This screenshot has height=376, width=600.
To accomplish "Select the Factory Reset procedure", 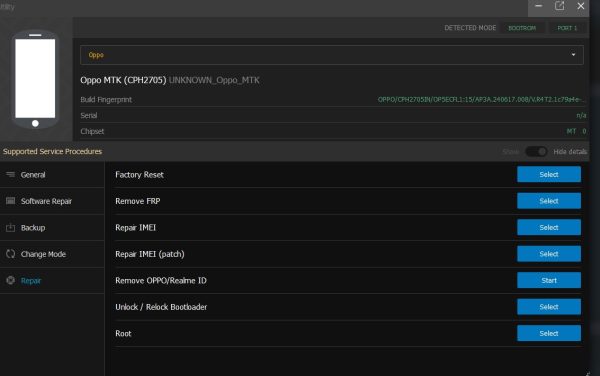I will point(549,174).
